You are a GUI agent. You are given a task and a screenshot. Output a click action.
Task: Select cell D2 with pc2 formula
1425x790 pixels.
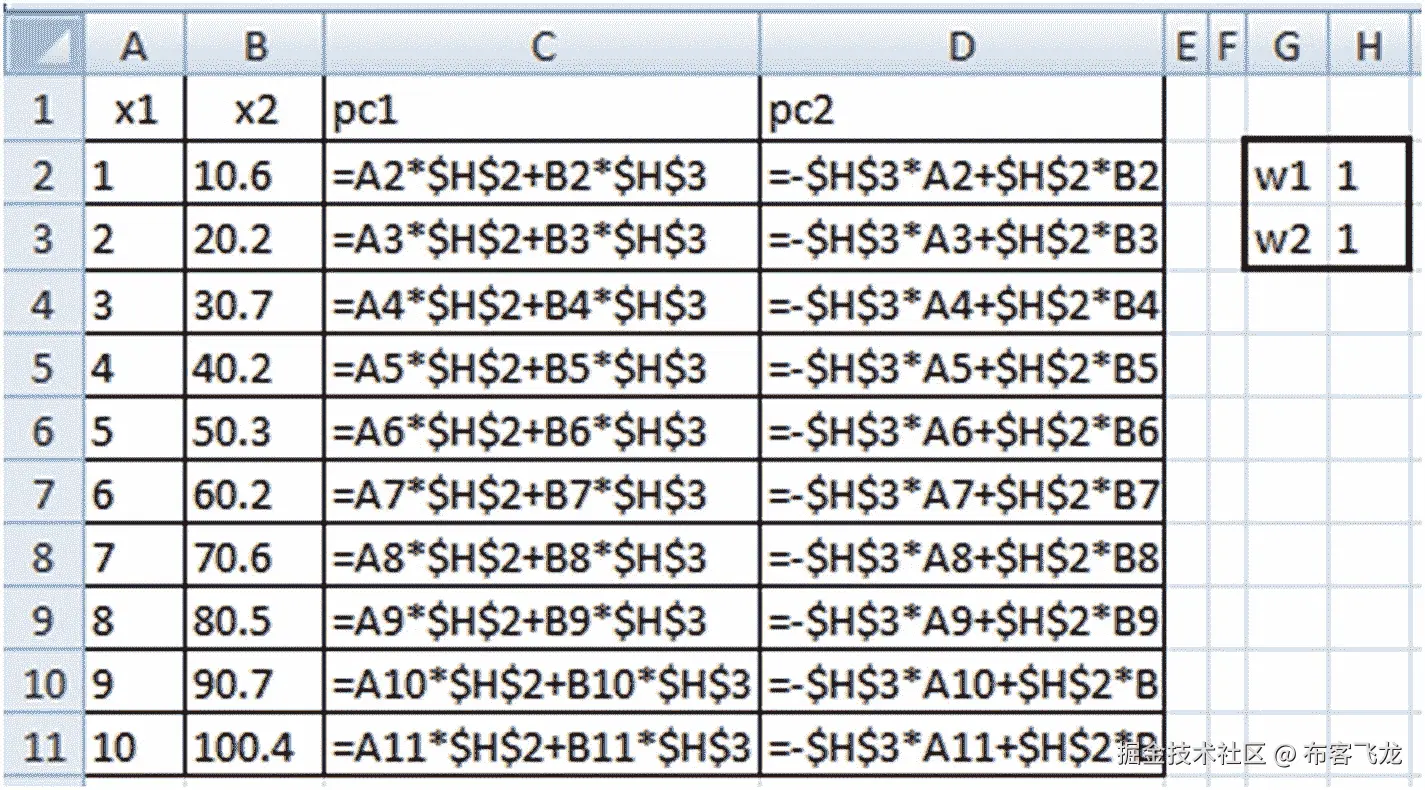(962, 175)
